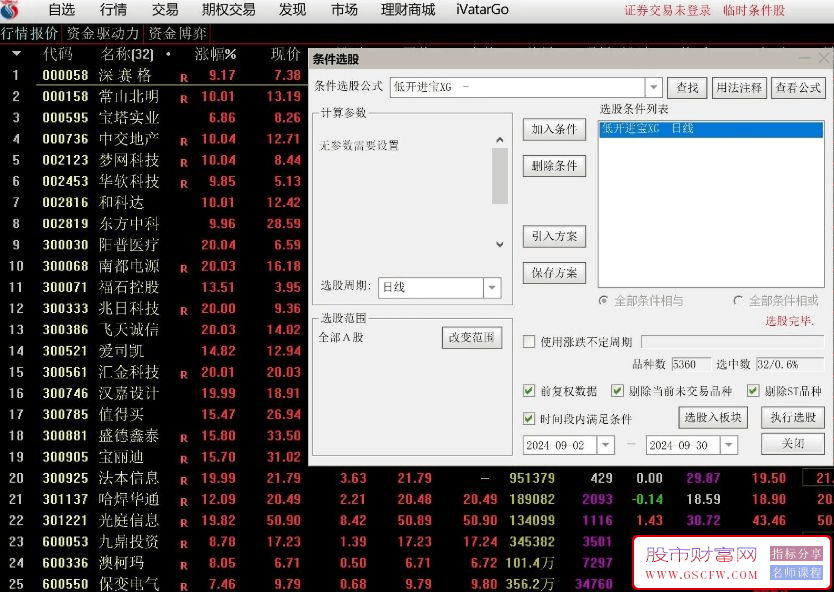Click the app logo icon in top-left corner

click(x=11, y=10)
